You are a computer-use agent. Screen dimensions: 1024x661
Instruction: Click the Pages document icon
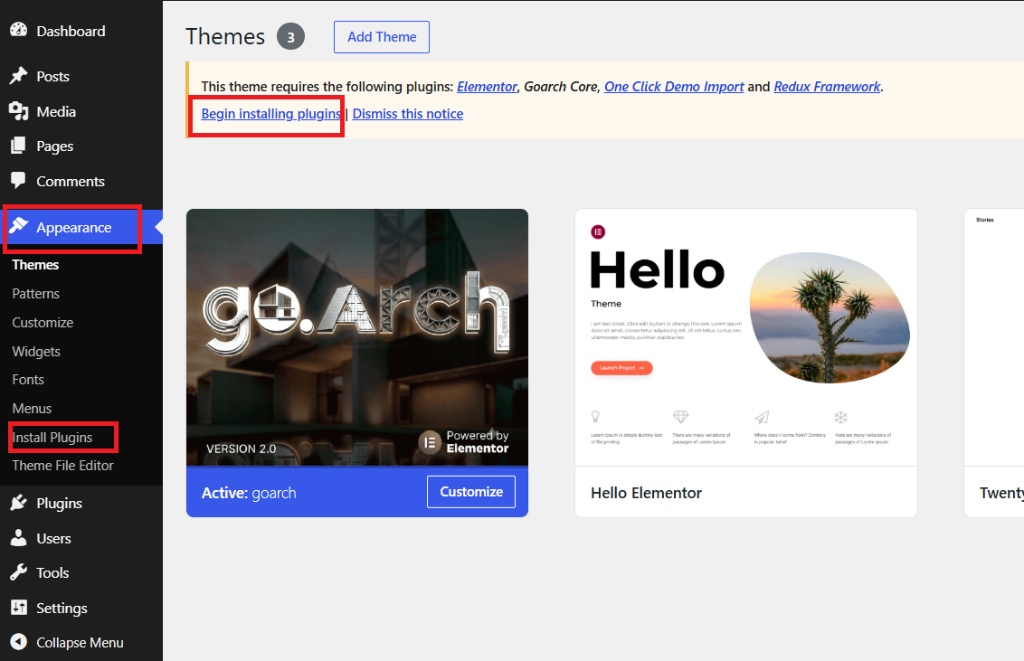(x=18, y=146)
